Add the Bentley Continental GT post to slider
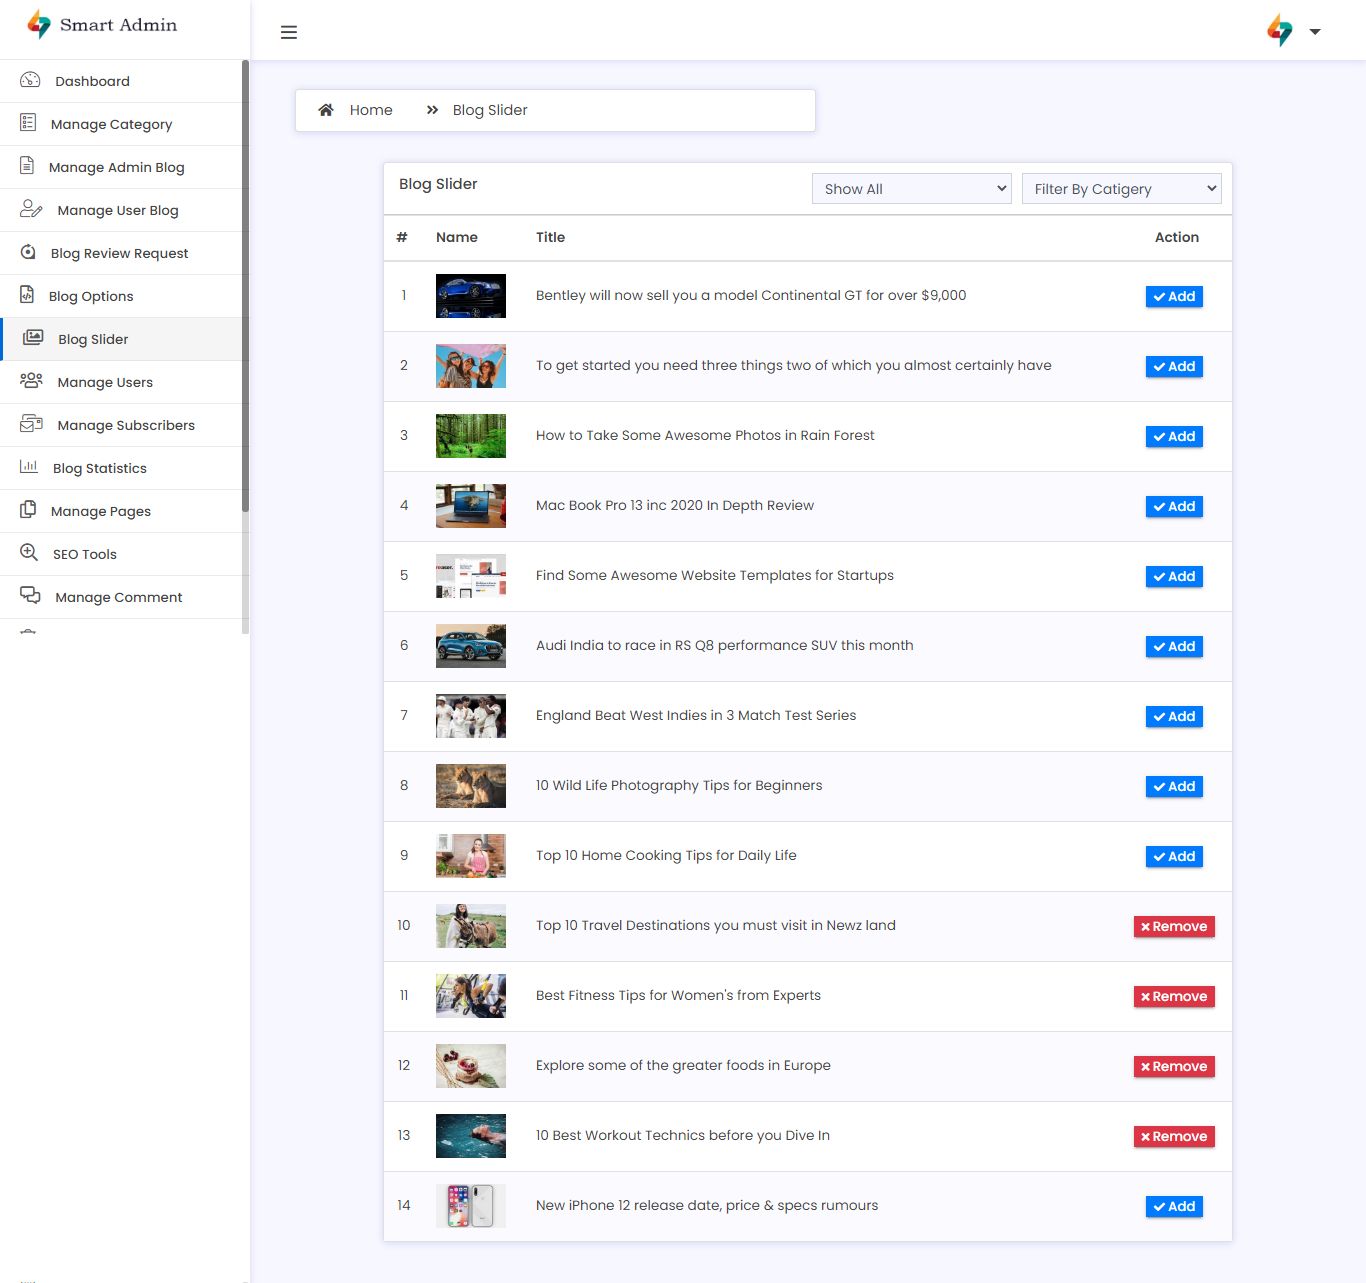The image size is (1366, 1283). click(x=1174, y=296)
